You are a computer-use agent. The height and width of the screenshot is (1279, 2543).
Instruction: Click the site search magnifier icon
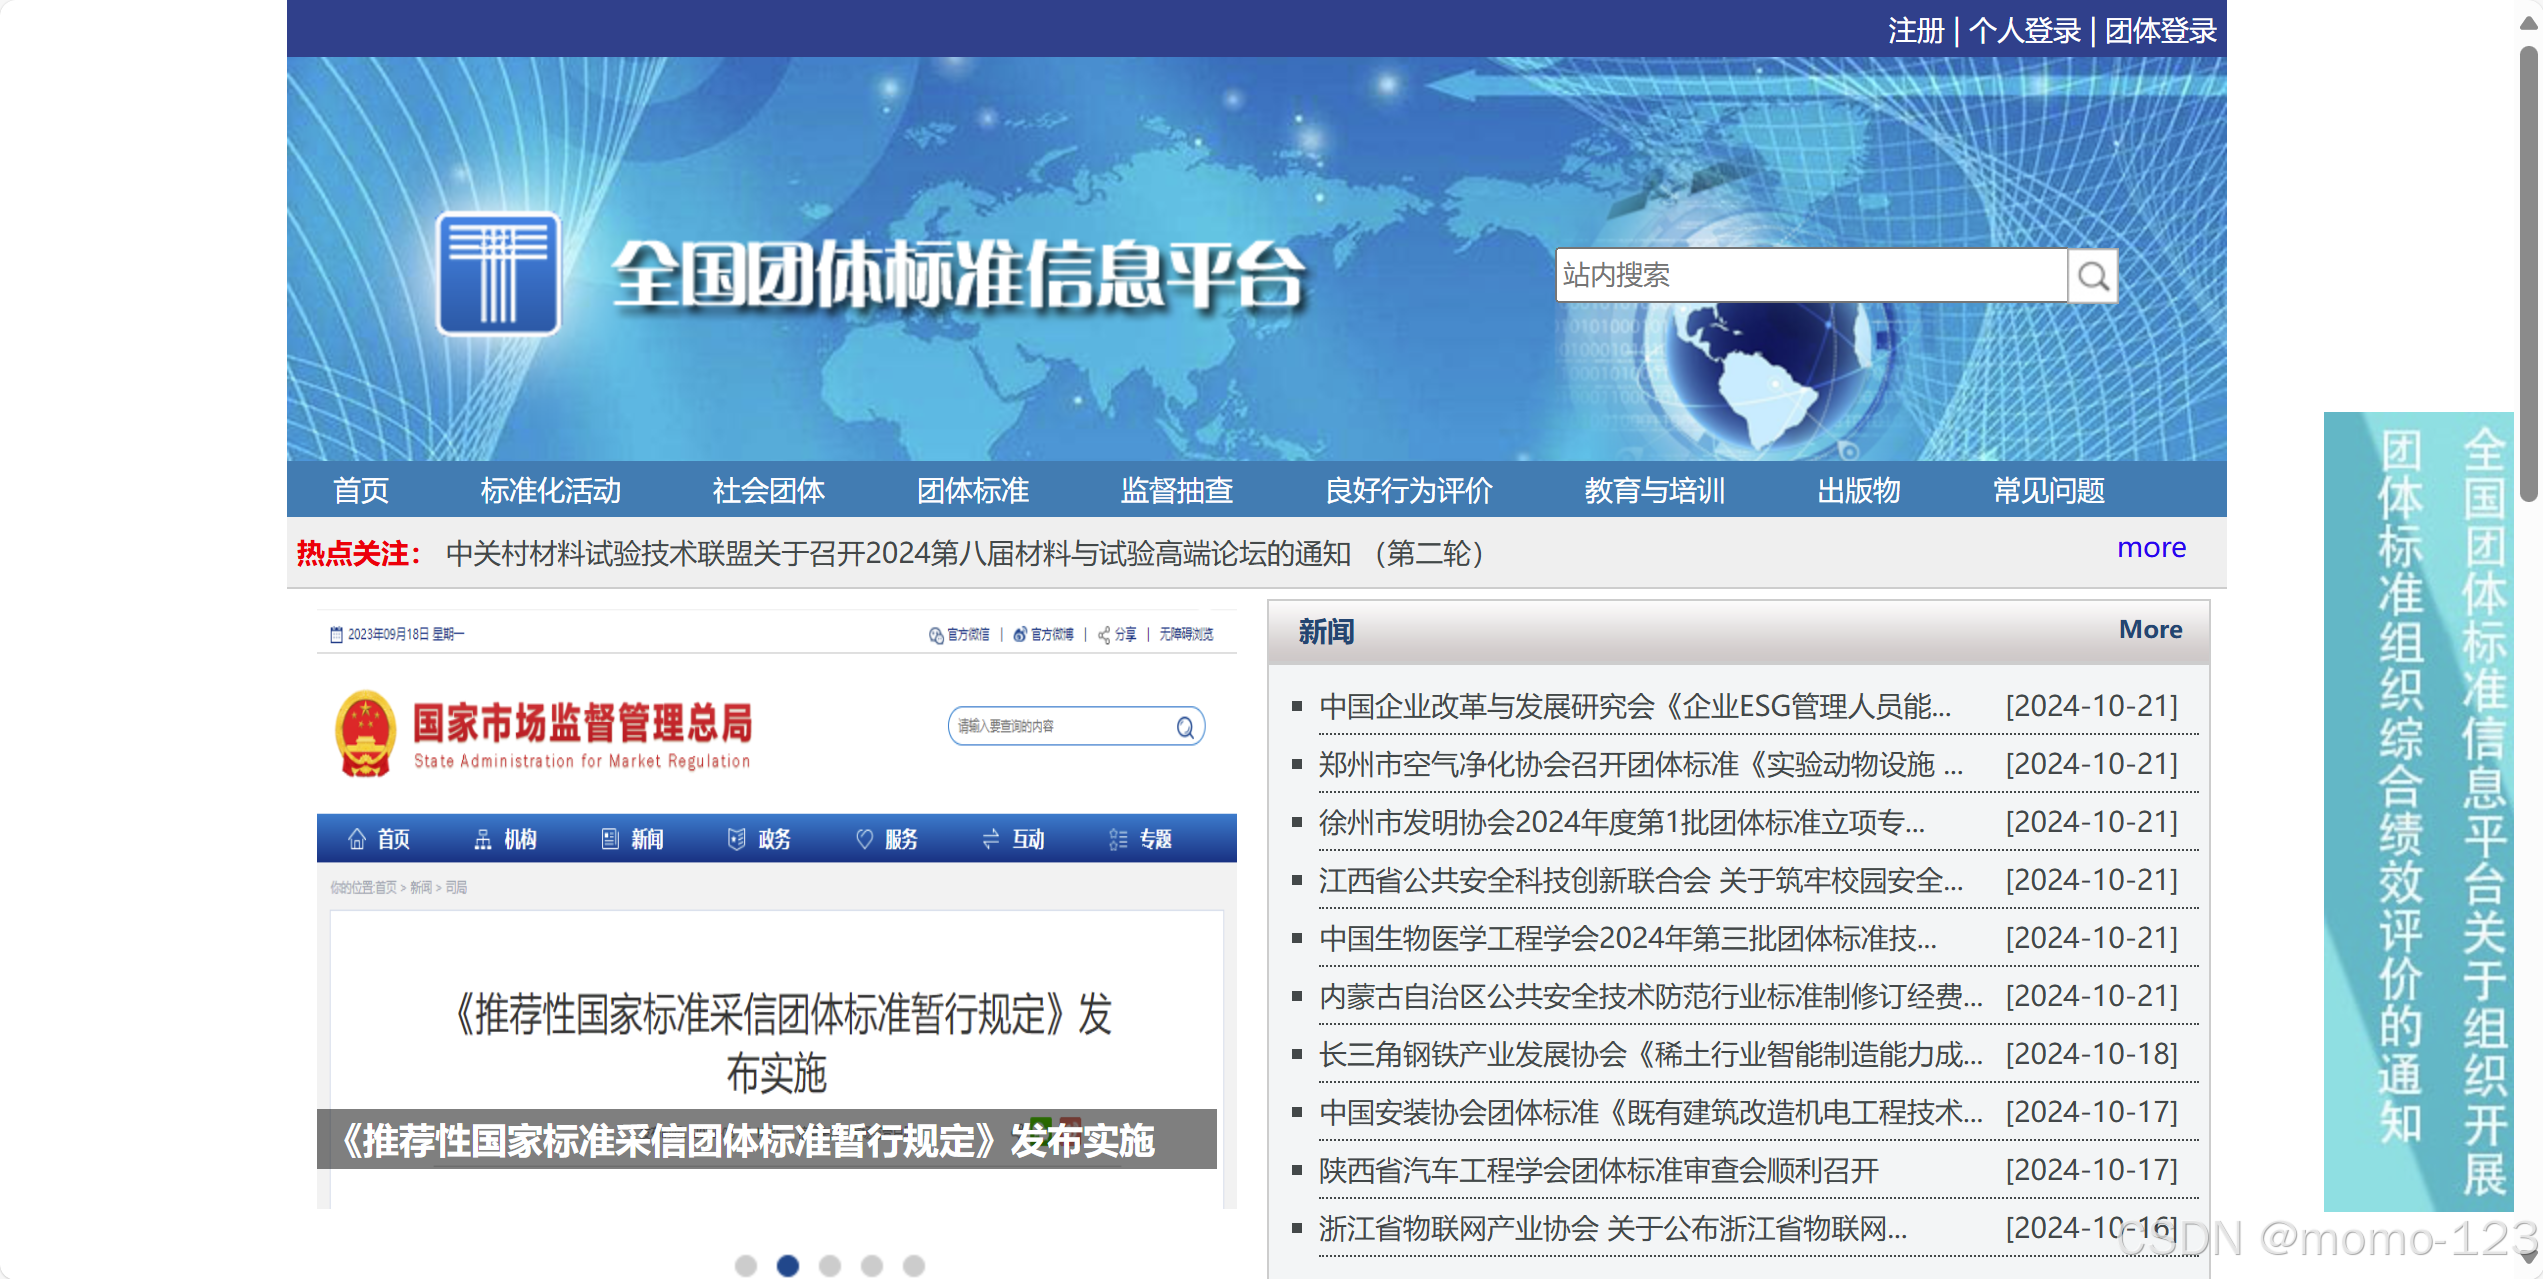[x=2092, y=276]
